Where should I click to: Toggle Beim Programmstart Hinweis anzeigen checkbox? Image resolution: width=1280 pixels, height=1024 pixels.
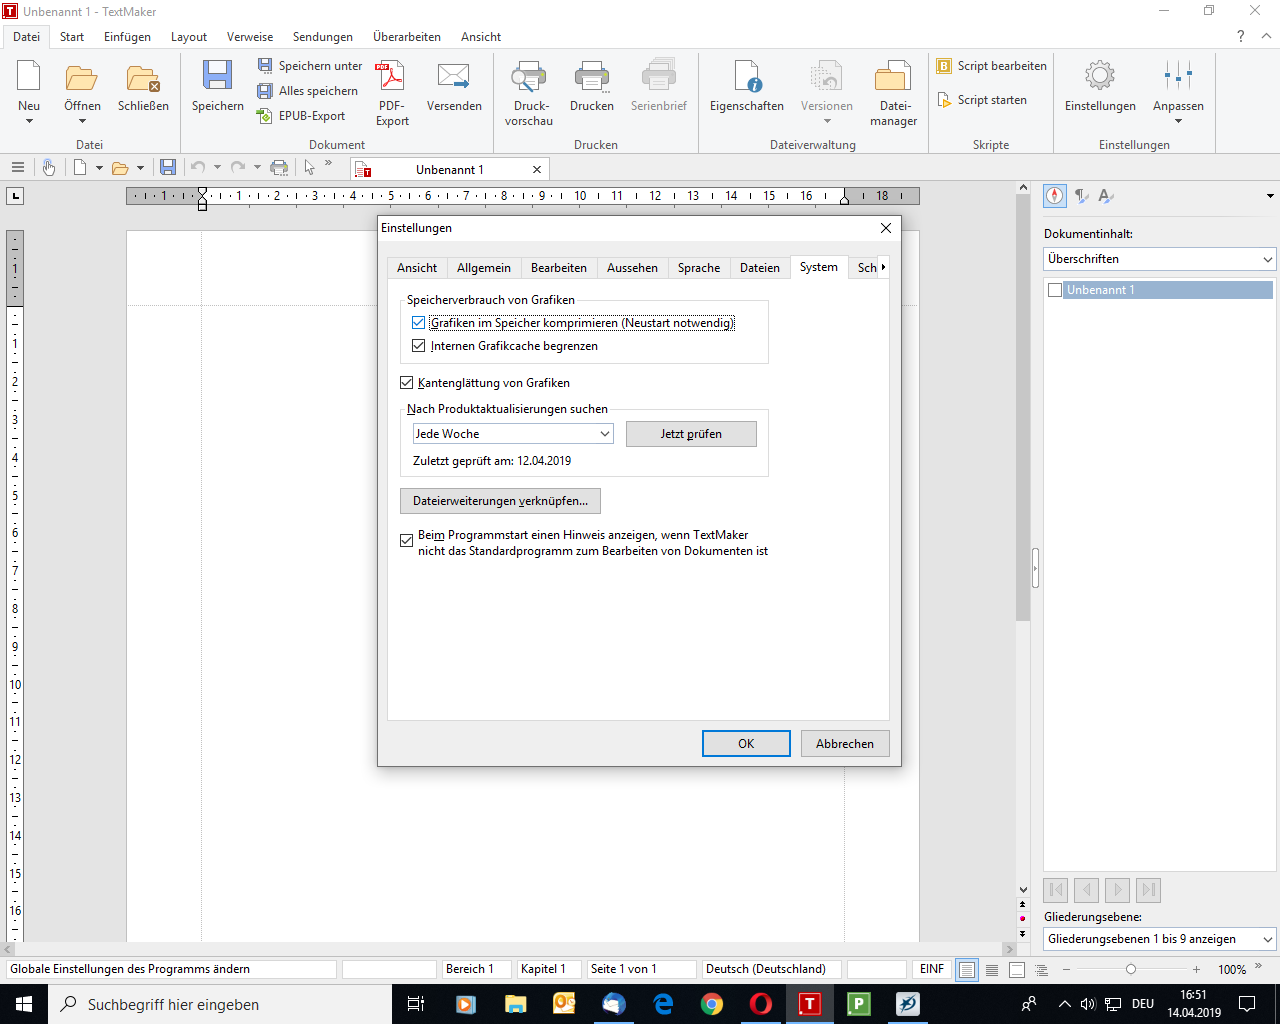click(406, 541)
